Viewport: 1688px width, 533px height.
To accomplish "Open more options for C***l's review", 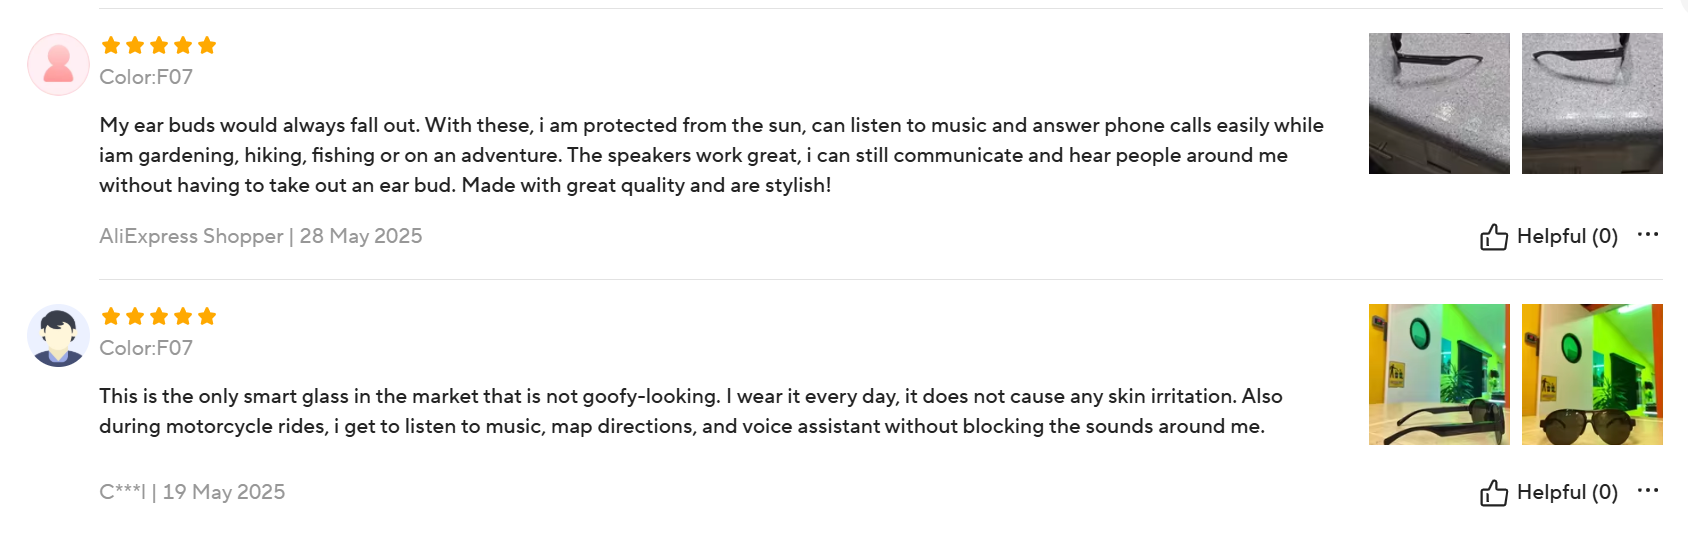I will pos(1647,491).
